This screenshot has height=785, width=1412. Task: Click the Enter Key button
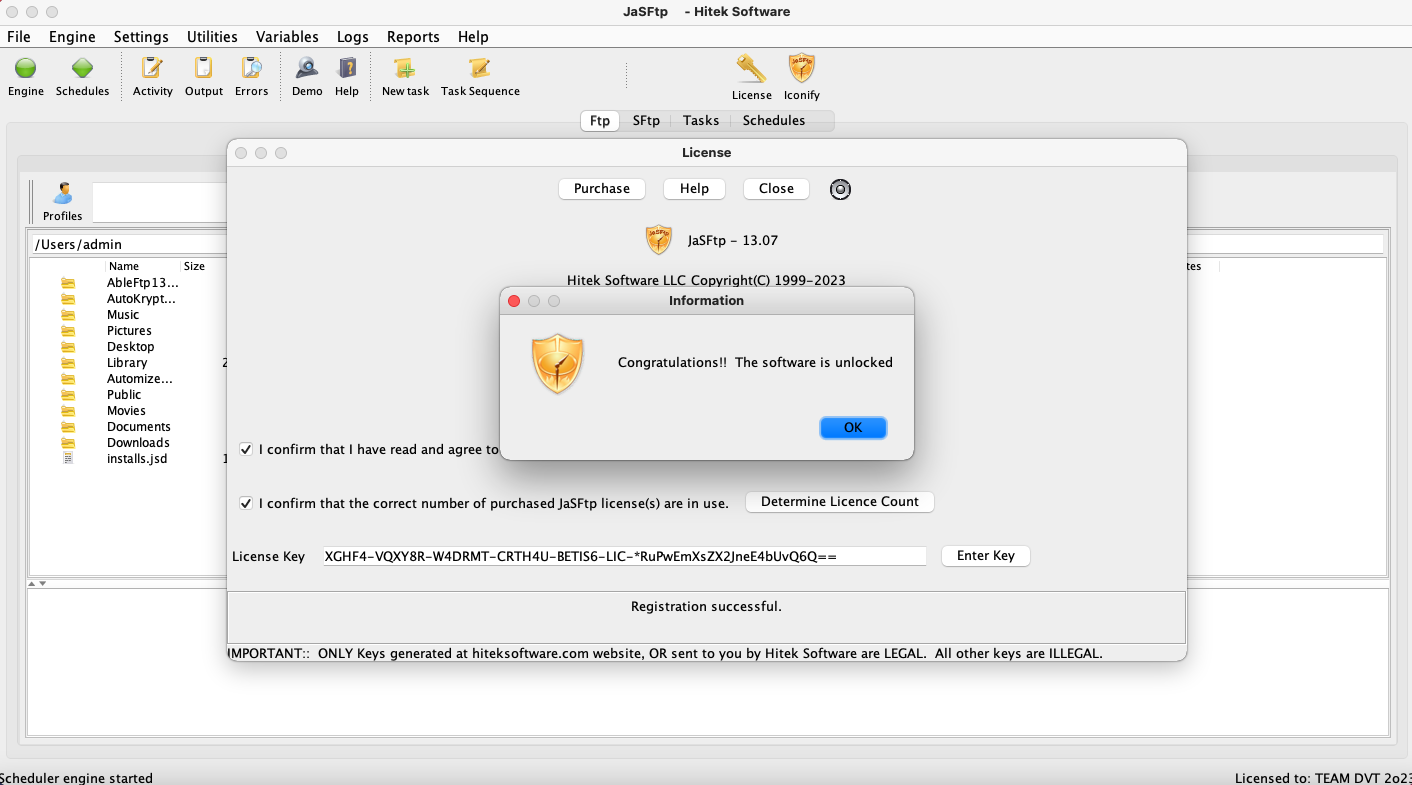985,556
